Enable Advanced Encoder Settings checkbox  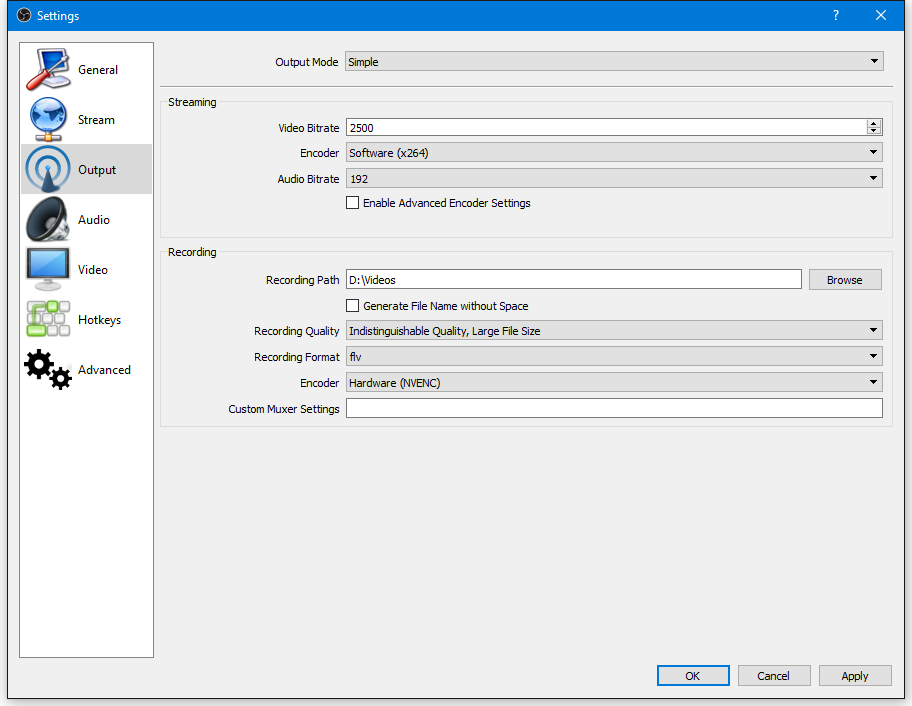tap(352, 202)
